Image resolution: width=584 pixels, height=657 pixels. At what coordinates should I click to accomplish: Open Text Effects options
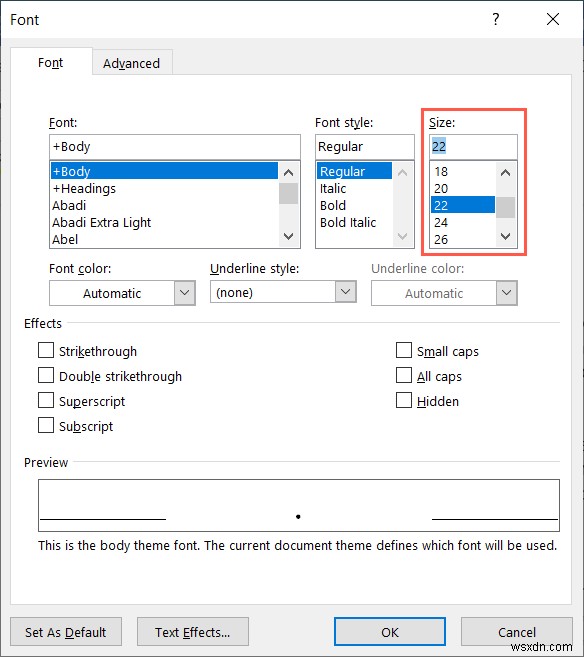pos(193,632)
